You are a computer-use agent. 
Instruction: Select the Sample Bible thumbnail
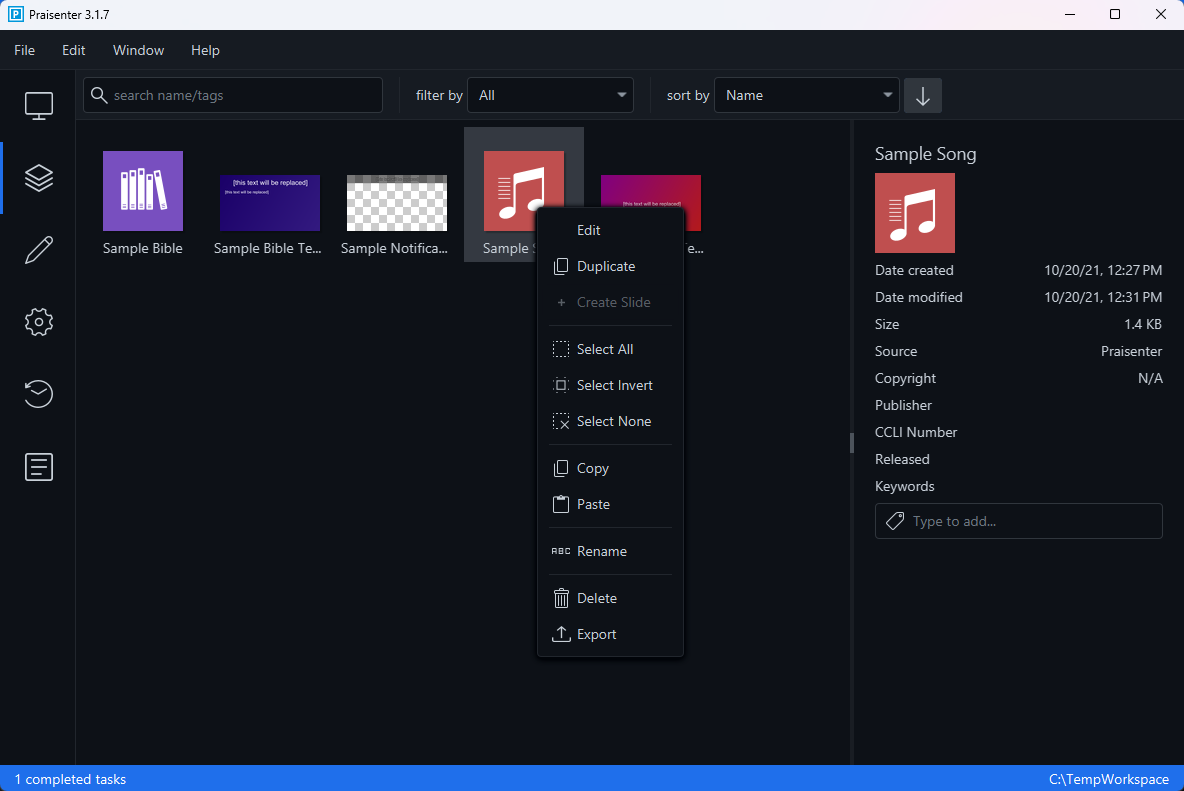(x=143, y=191)
